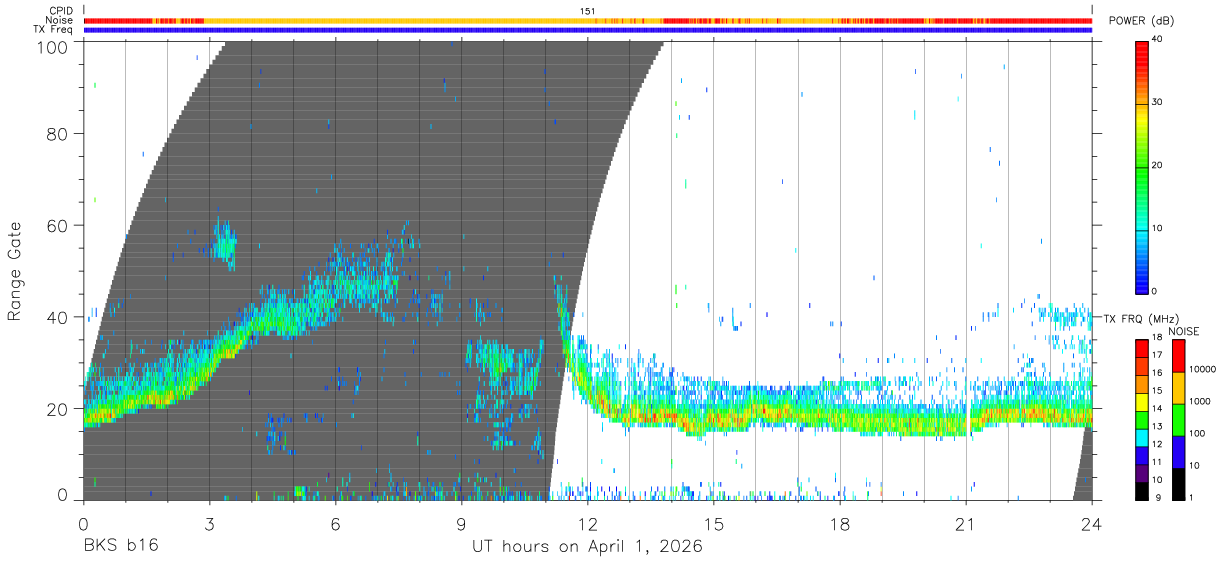Click the NOISE legend title

coord(1183,331)
